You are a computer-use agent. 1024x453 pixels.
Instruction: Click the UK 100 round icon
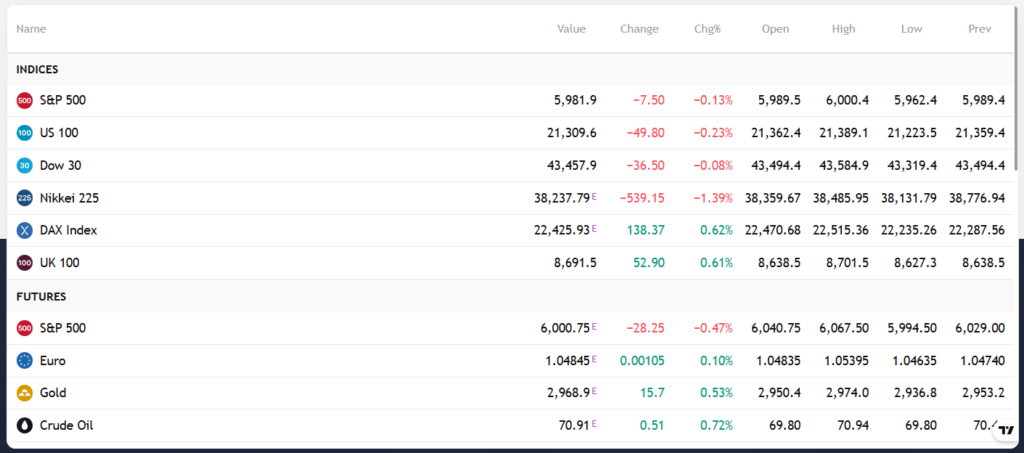(x=24, y=263)
